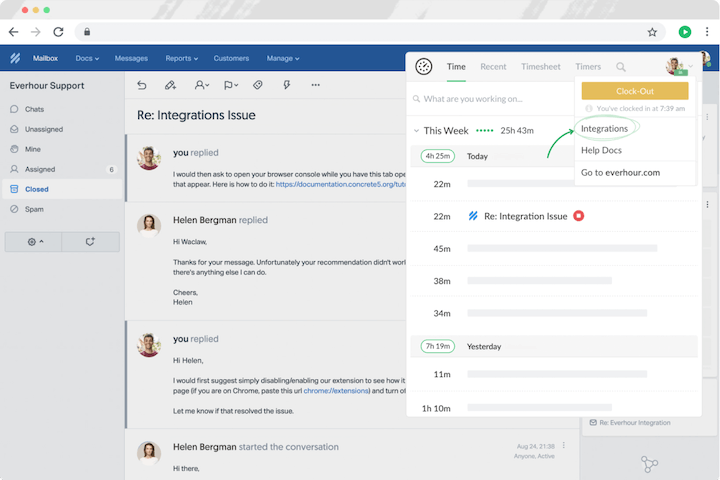Click the tag icon in toolbar

tap(258, 85)
